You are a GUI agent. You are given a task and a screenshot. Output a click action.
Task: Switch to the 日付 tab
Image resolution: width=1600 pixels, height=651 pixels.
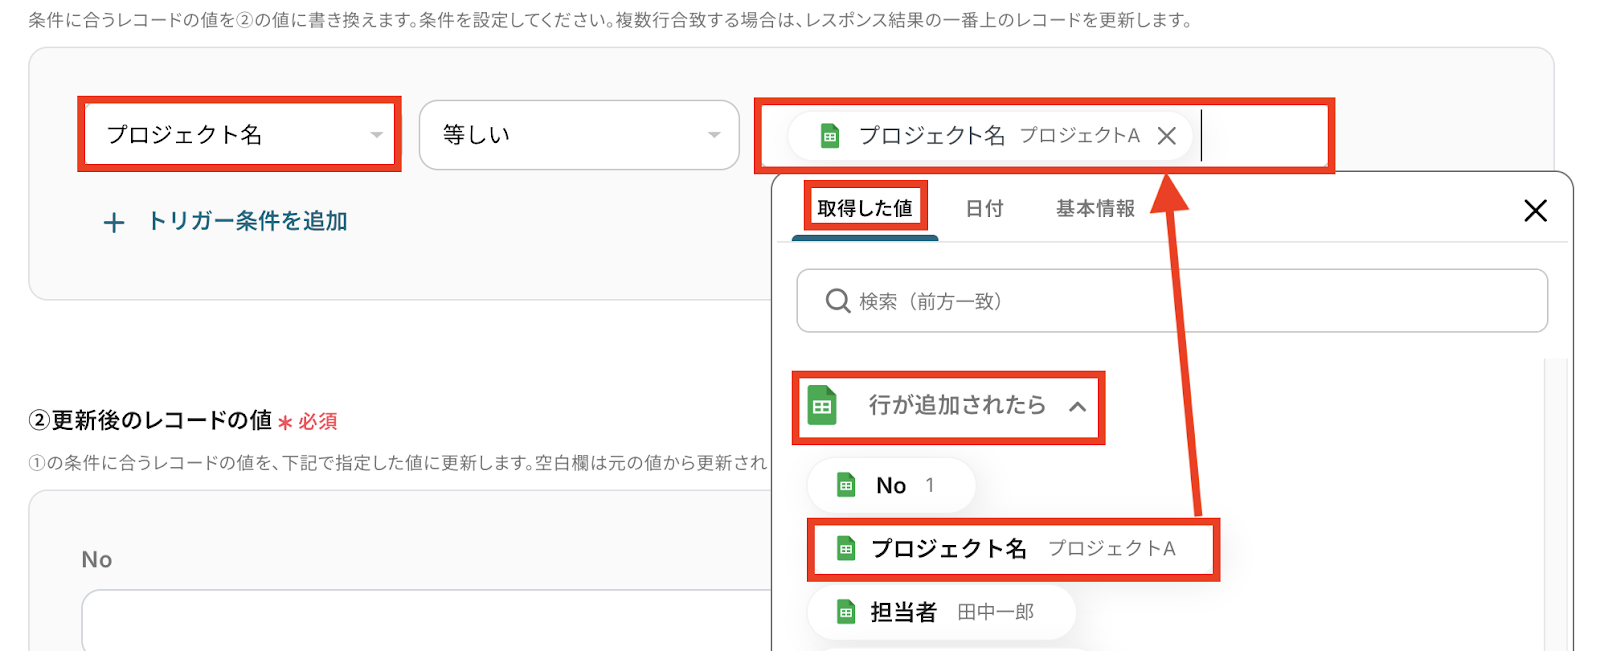tap(984, 208)
